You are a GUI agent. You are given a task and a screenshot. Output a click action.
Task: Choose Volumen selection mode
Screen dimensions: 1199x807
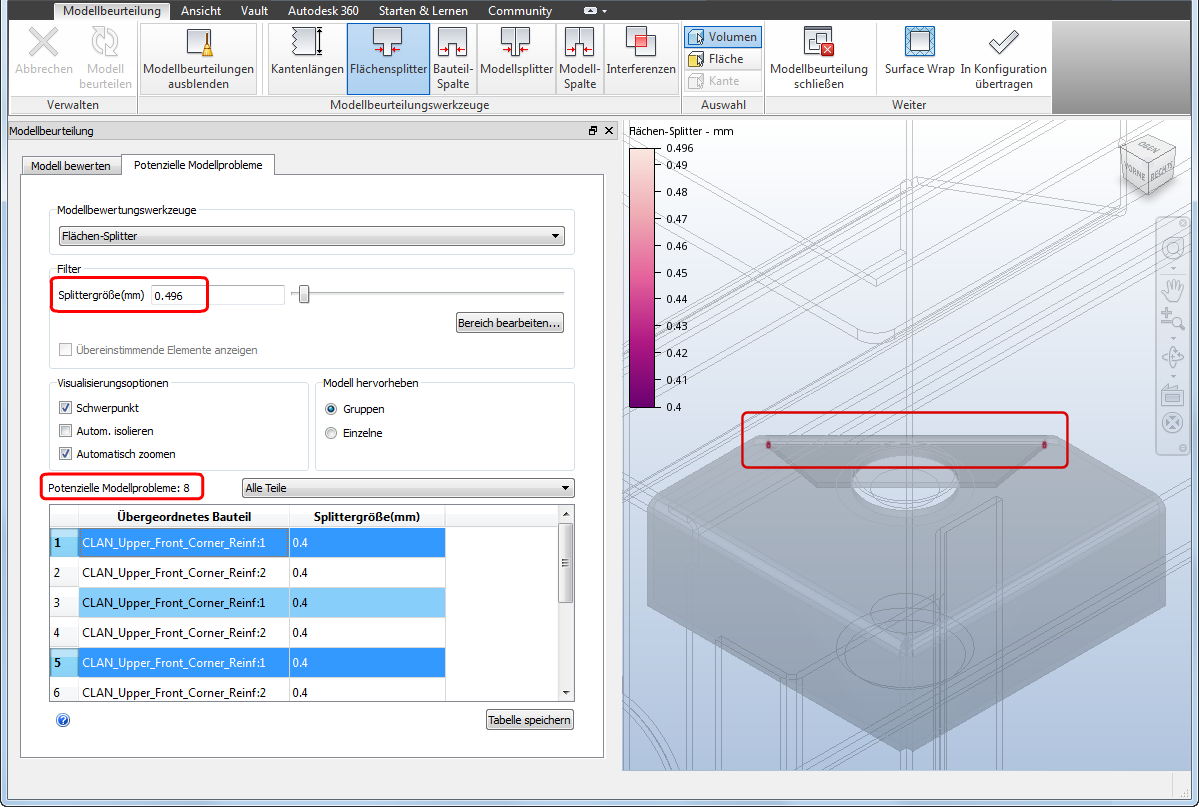click(723, 37)
